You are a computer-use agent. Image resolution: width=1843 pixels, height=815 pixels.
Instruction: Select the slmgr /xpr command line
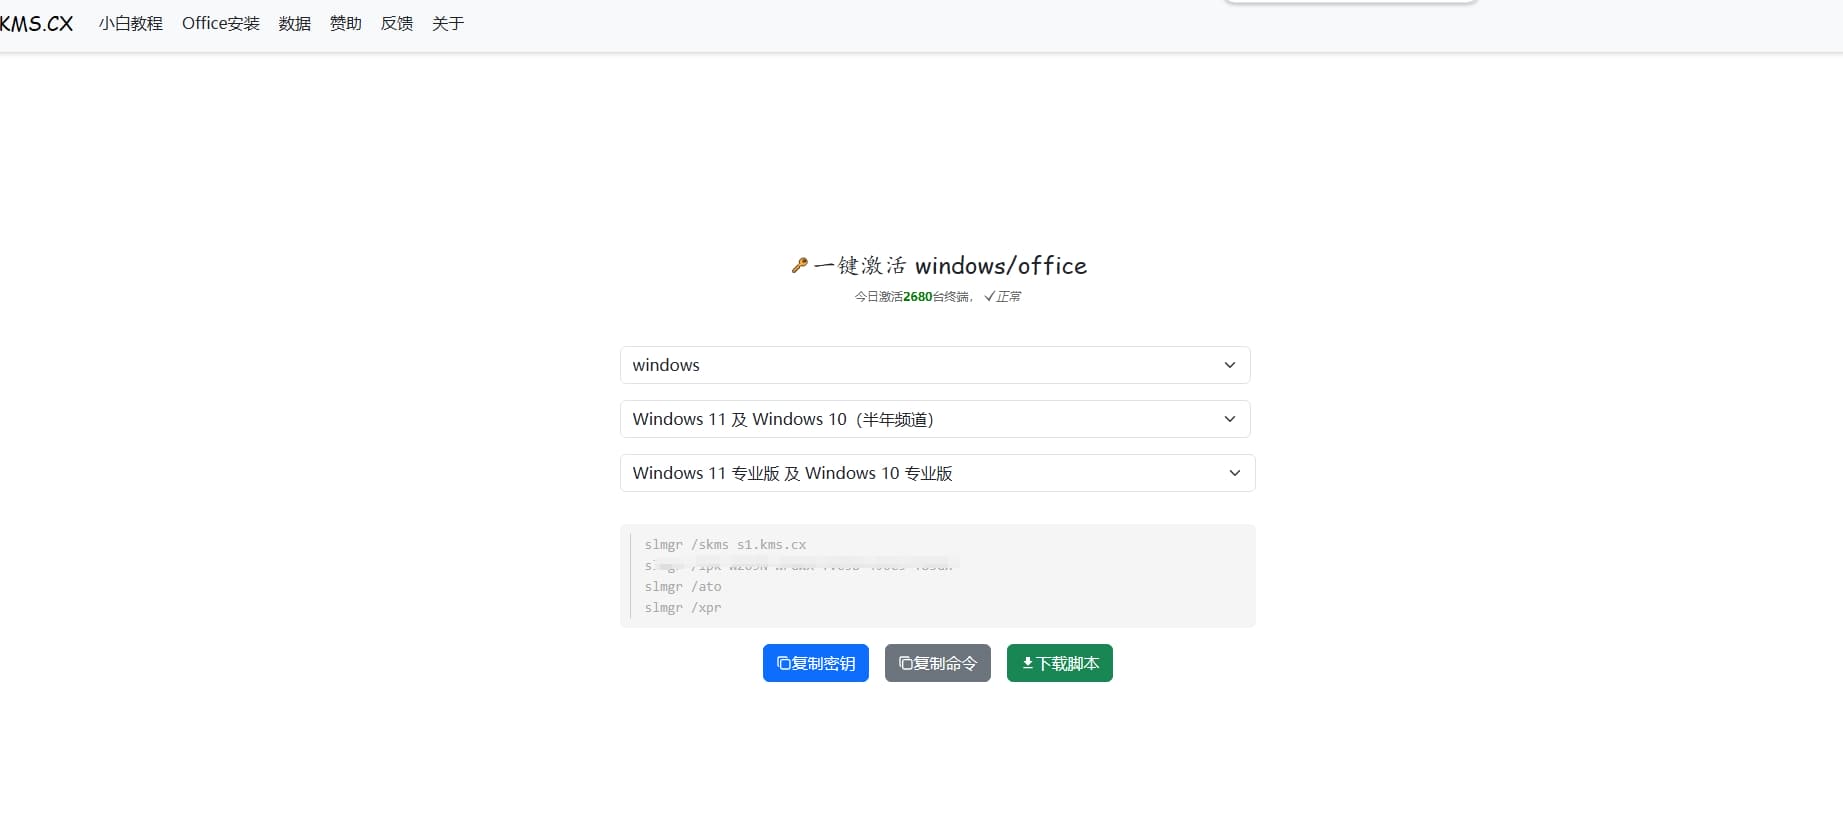pos(683,608)
